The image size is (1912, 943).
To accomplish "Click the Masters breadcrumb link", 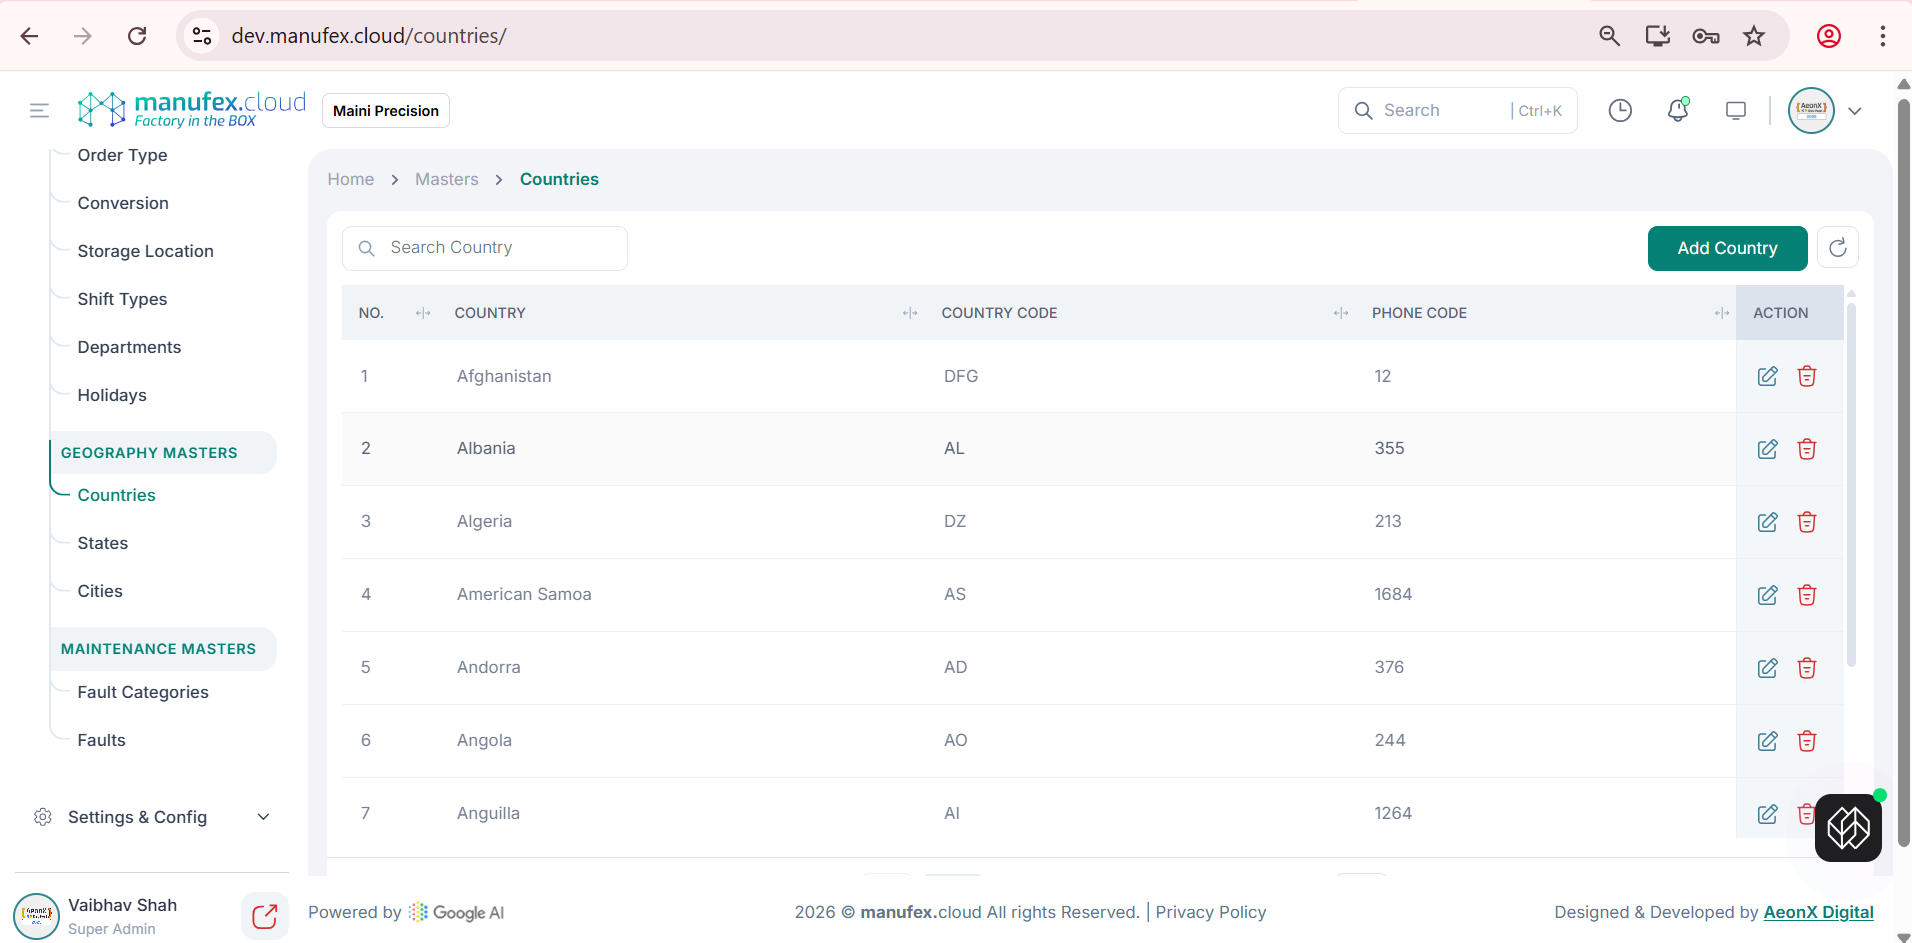I will click(x=446, y=179).
